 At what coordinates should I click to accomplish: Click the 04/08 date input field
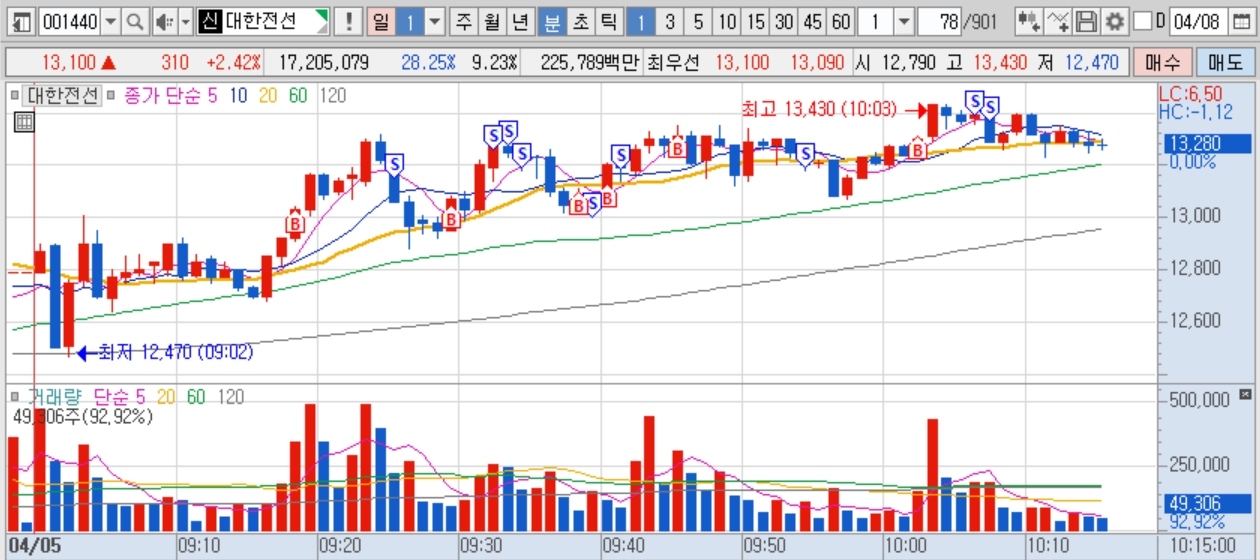pyautogui.click(x=1197, y=21)
